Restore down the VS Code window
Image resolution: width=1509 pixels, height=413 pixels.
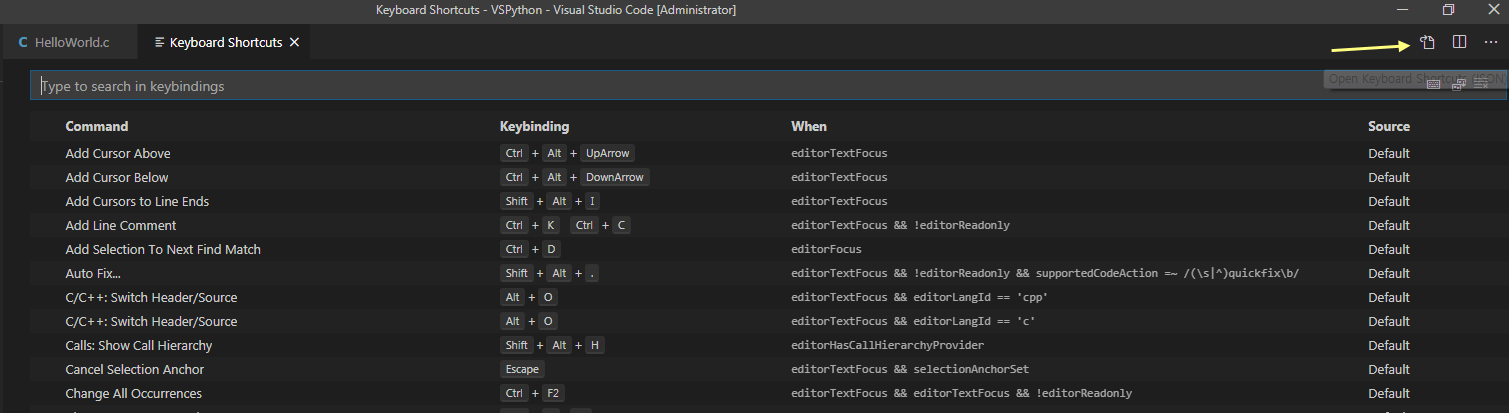(x=1448, y=9)
